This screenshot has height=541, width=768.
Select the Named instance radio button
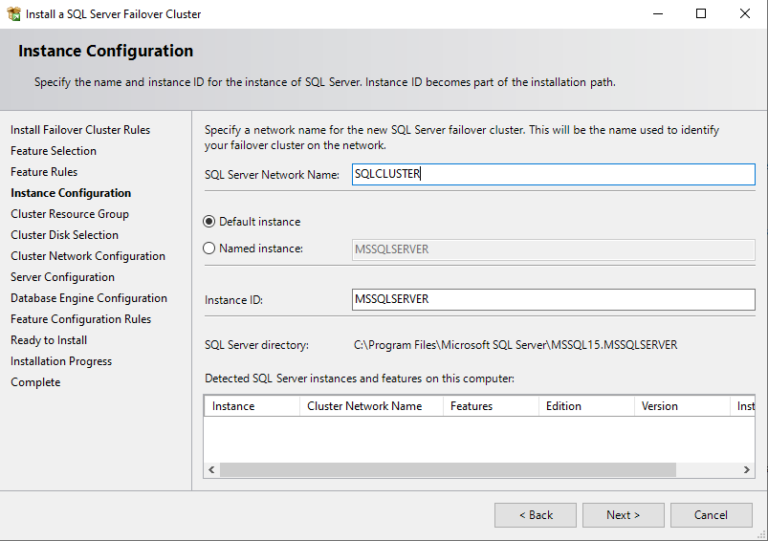209,248
